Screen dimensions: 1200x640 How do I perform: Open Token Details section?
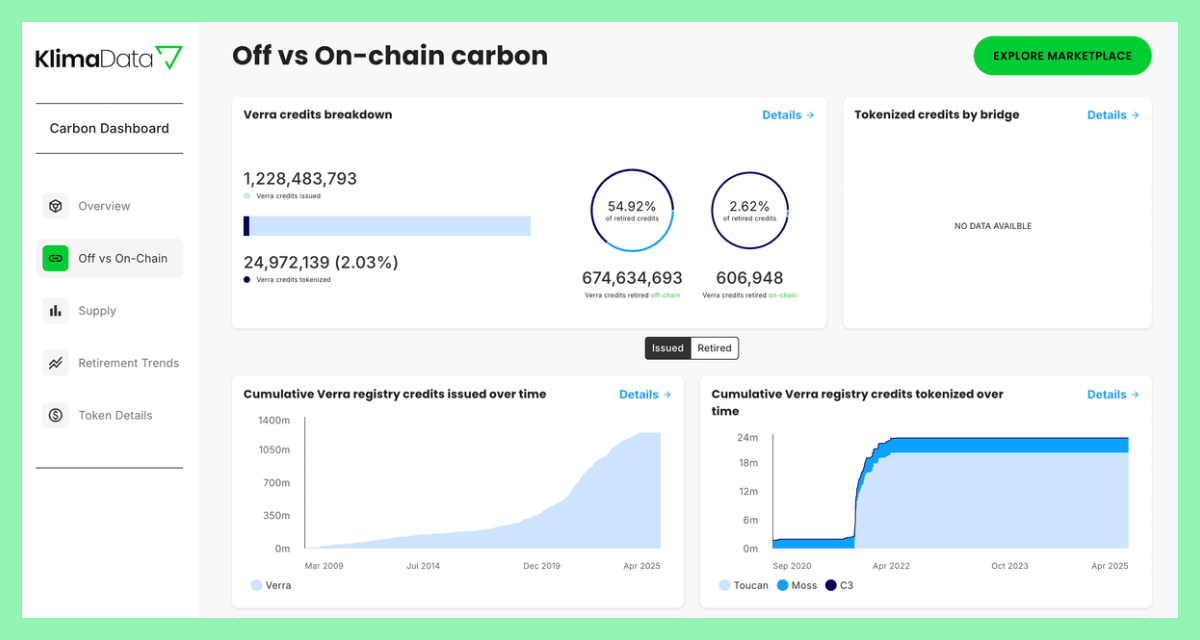pos(109,415)
